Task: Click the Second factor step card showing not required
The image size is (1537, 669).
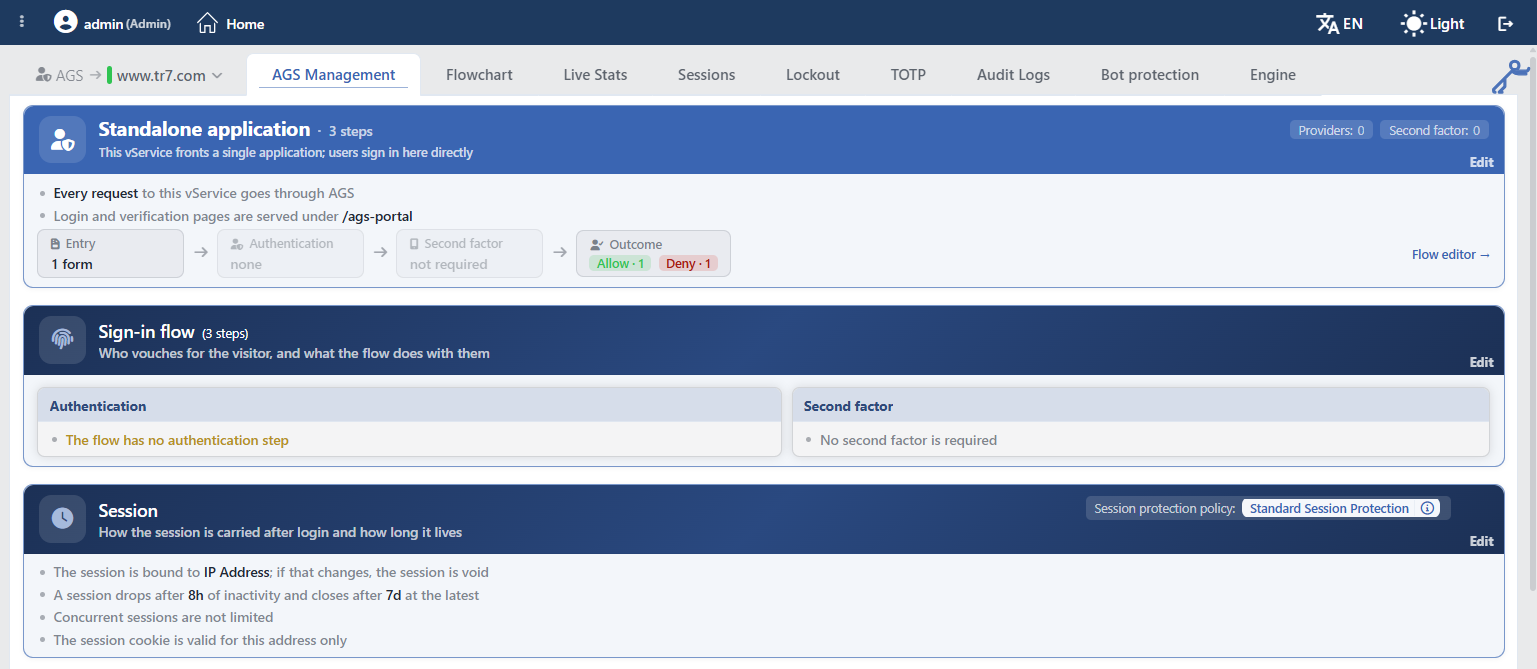Action: pos(469,254)
